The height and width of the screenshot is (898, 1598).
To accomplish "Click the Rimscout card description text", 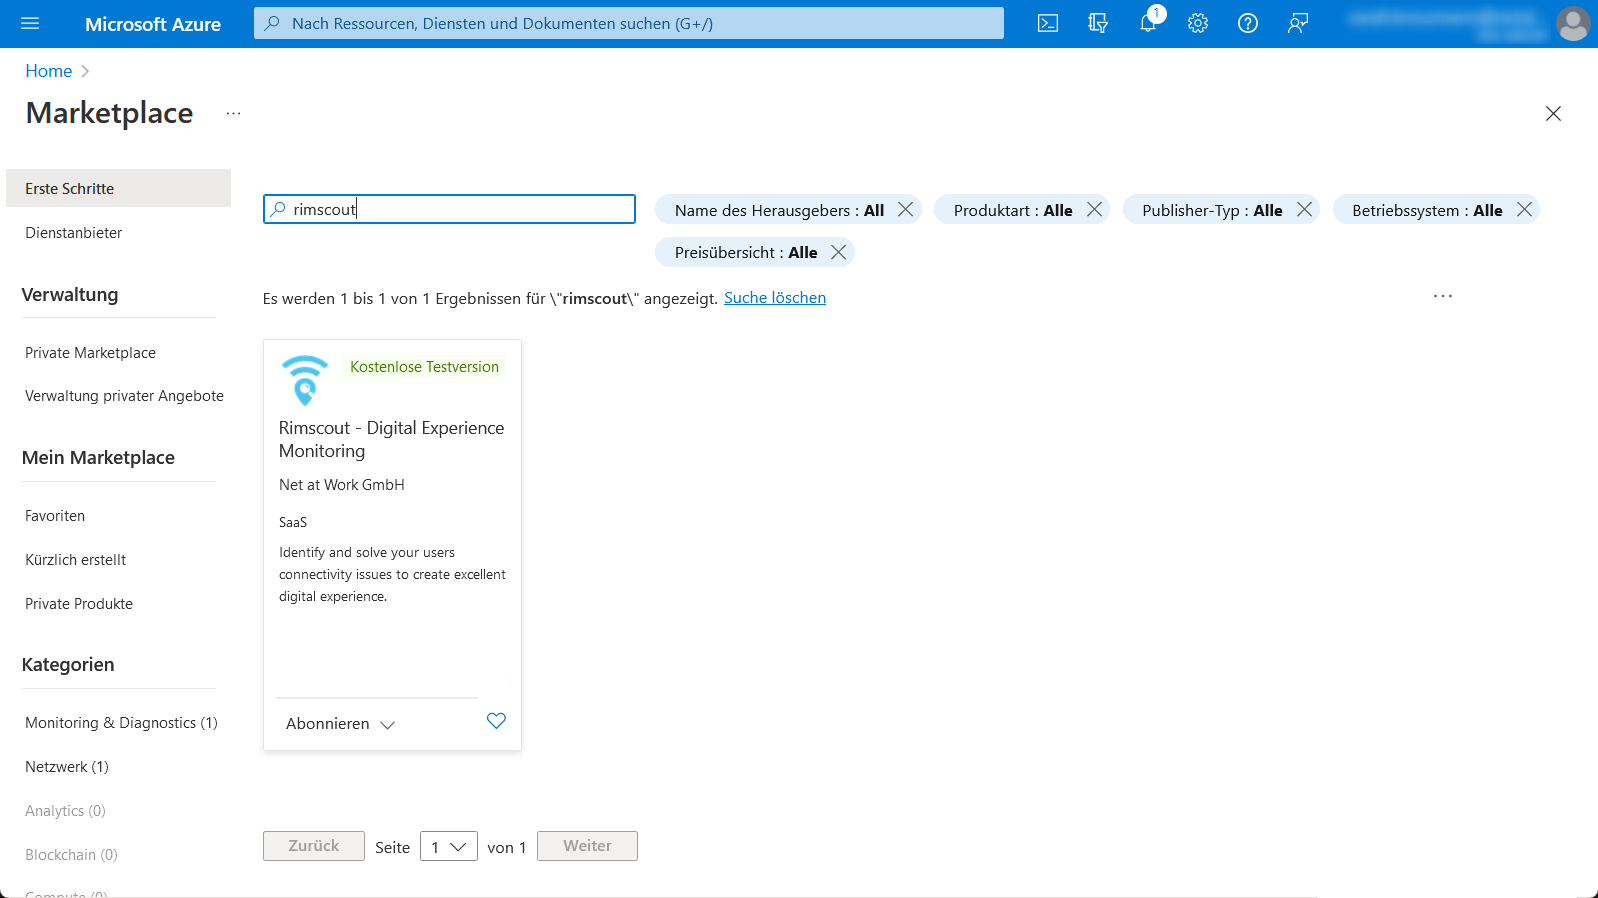I will pyautogui.click(x=392, y=574).
